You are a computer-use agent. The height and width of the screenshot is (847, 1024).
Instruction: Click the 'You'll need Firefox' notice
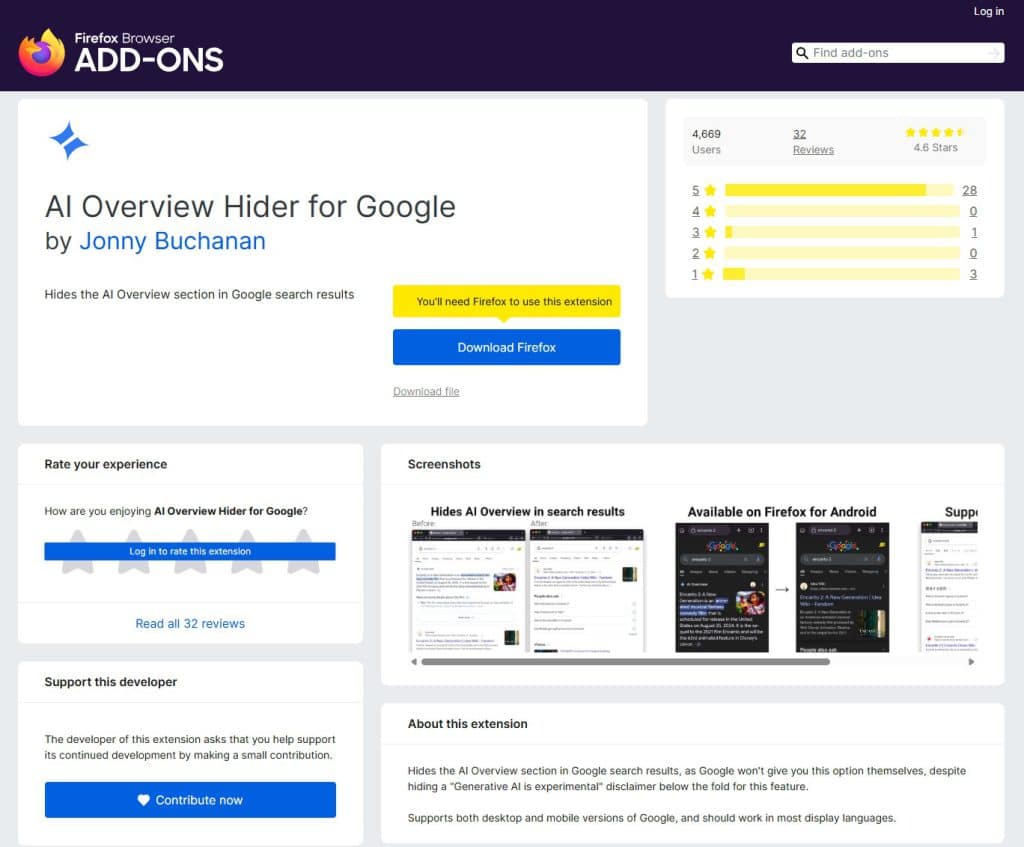click(506, 302)
